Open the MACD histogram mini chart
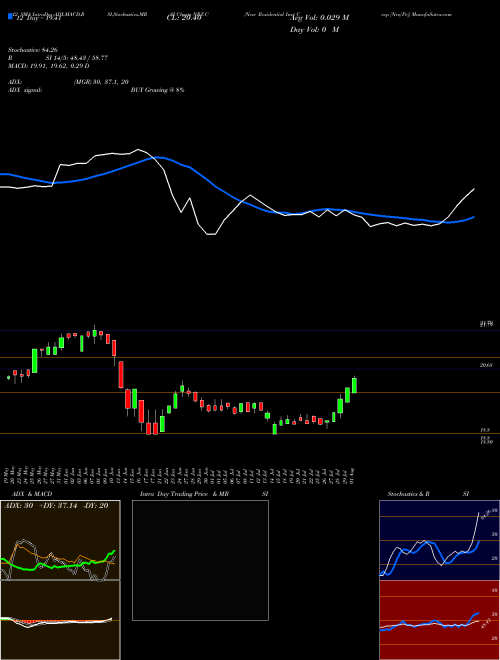 tap(60, 620)
